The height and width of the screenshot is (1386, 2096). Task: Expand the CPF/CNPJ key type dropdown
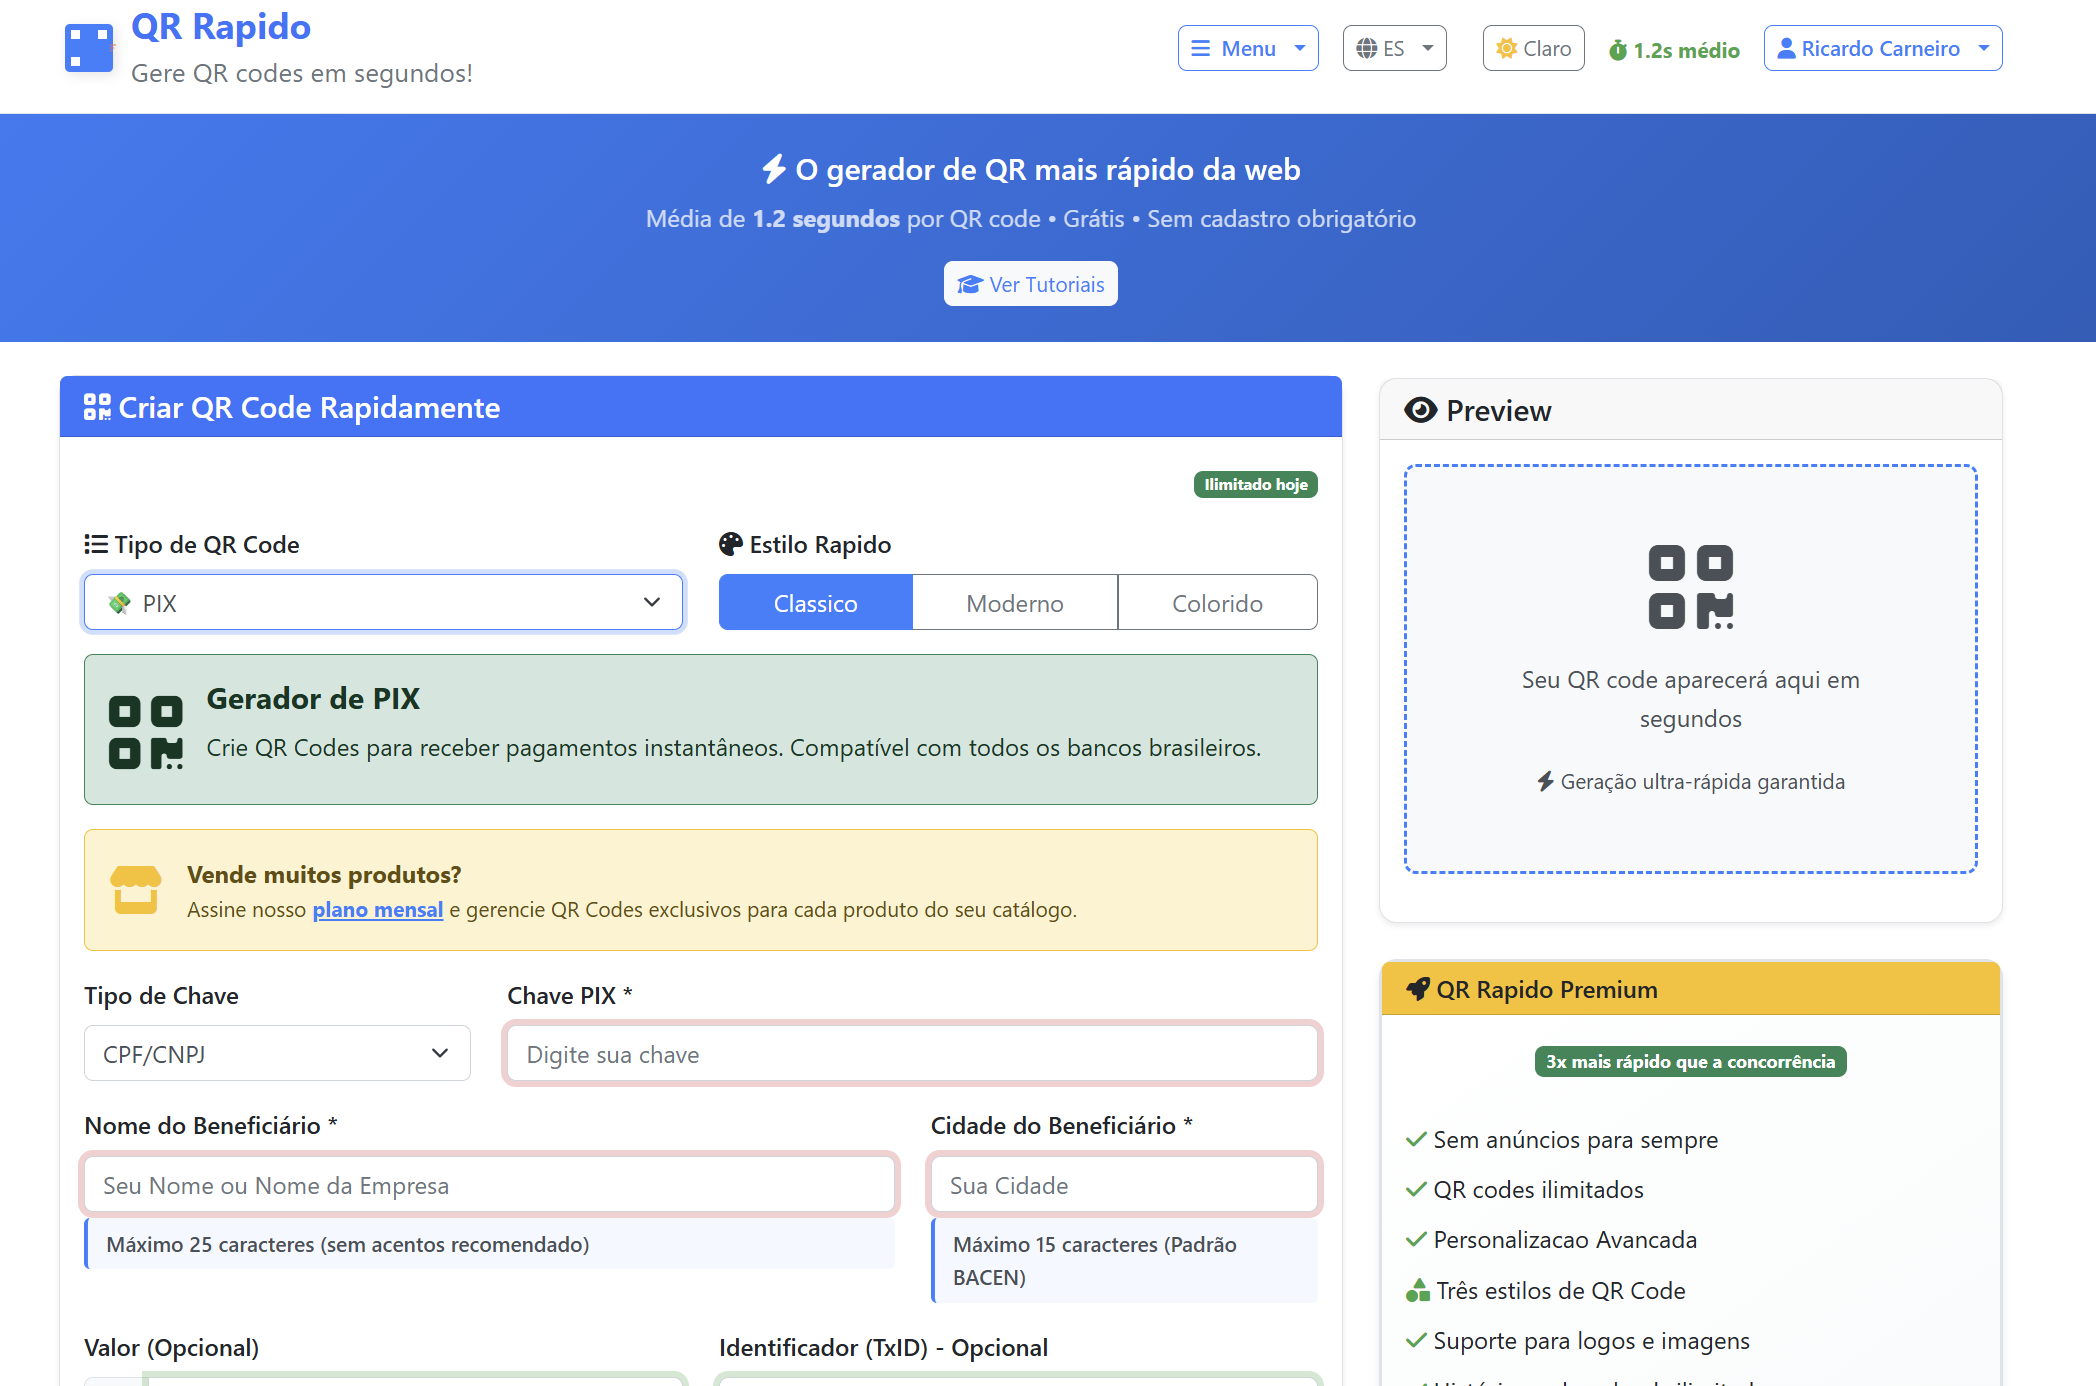tap(277, 1054)
